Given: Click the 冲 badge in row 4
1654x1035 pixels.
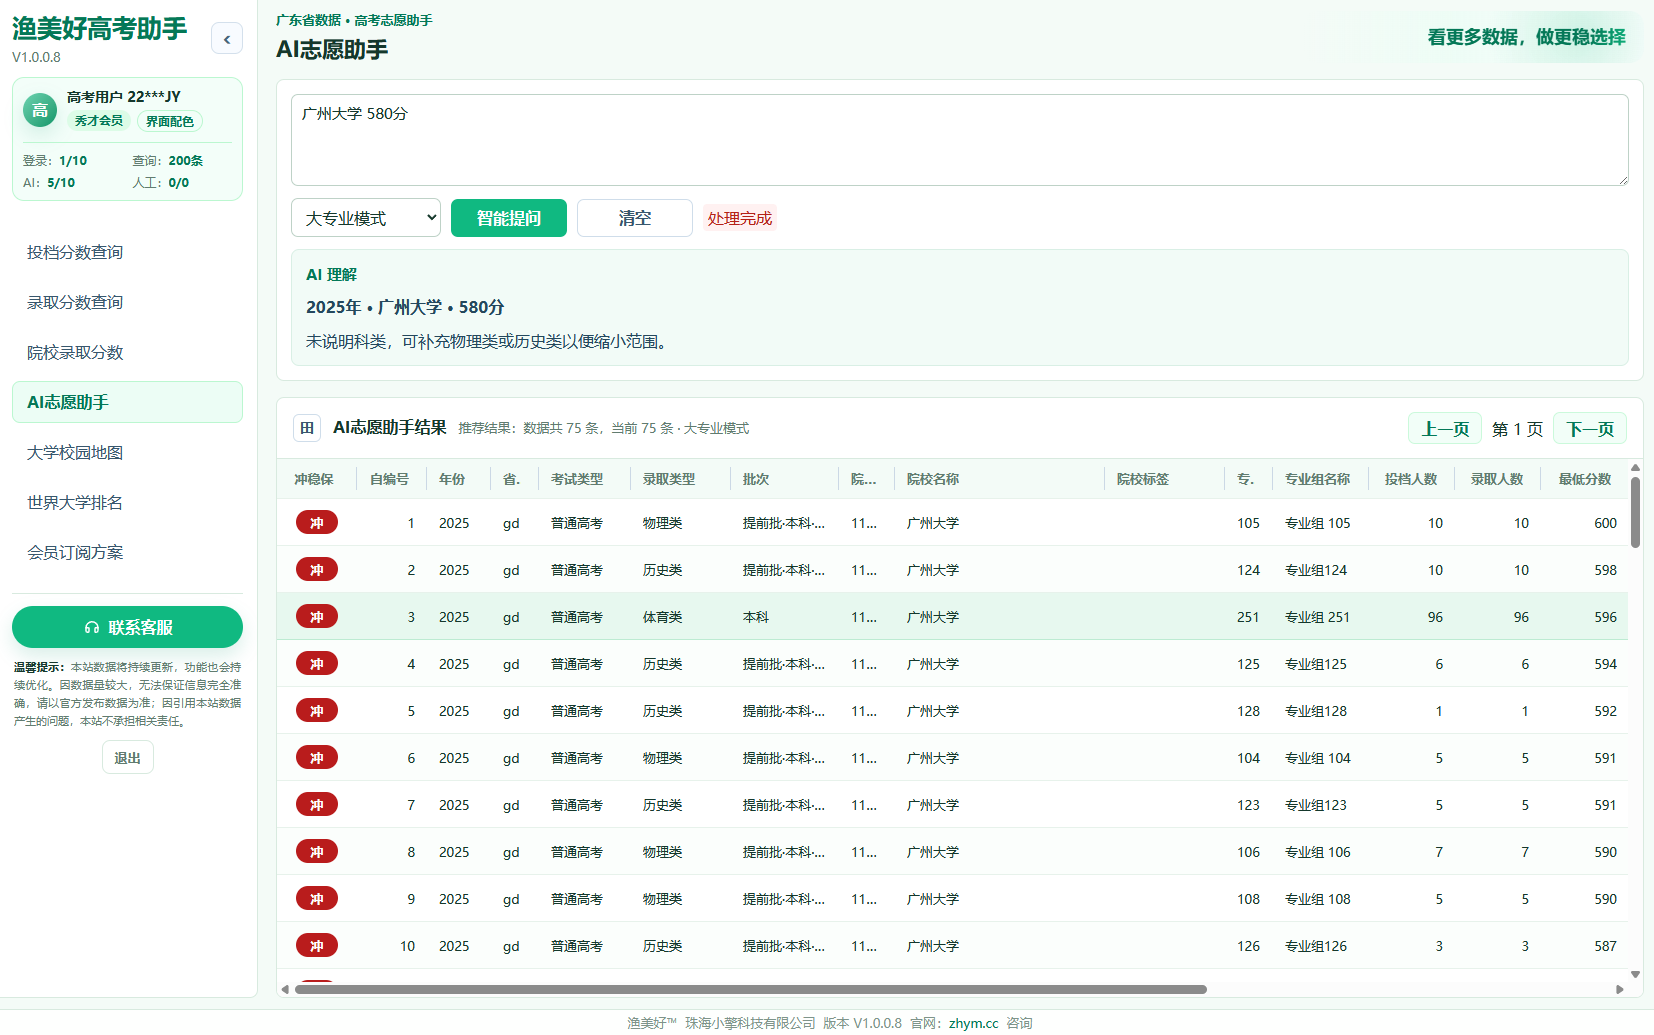Looking at the screenshot, I should coord(317,664).
